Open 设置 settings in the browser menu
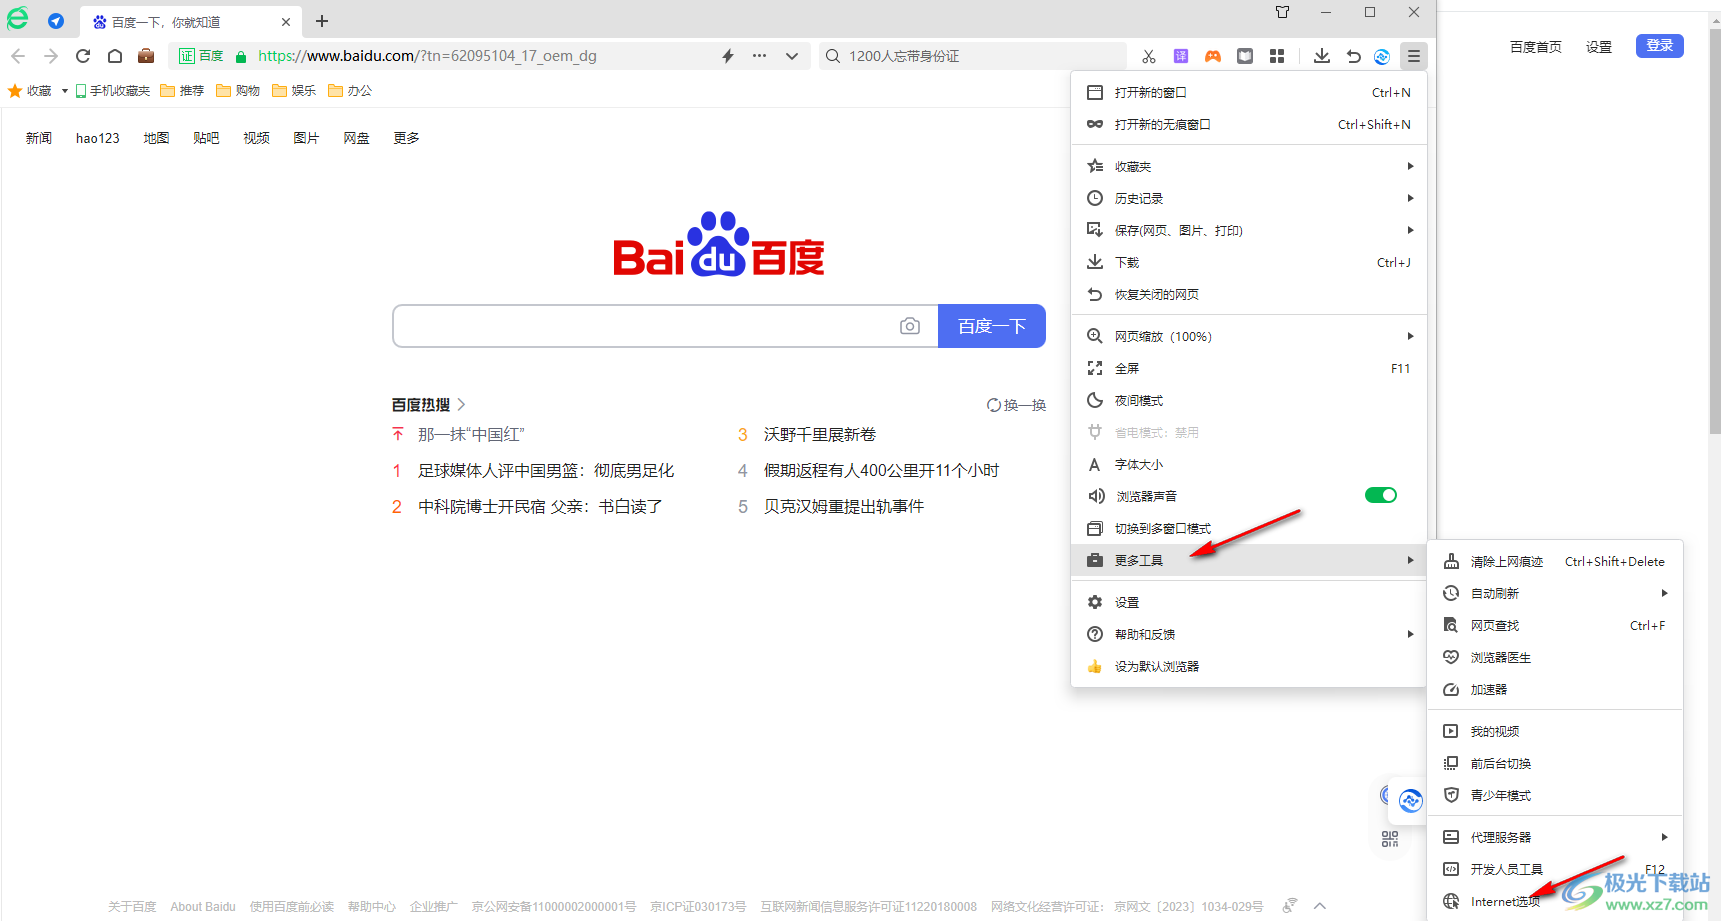This screenshot has height=921, width=1721. (x=1249, y=602)
